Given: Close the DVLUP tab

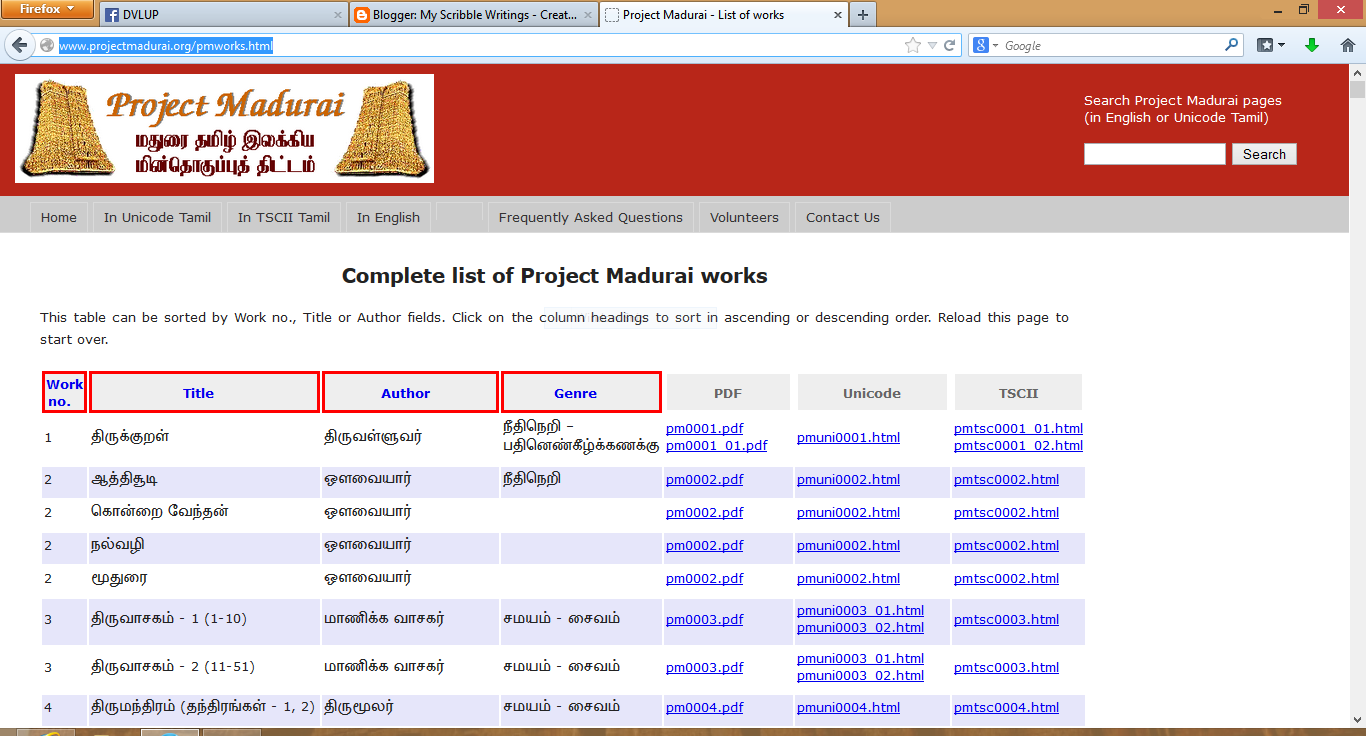Looking at the screenshot, I should tap(336, 15).
